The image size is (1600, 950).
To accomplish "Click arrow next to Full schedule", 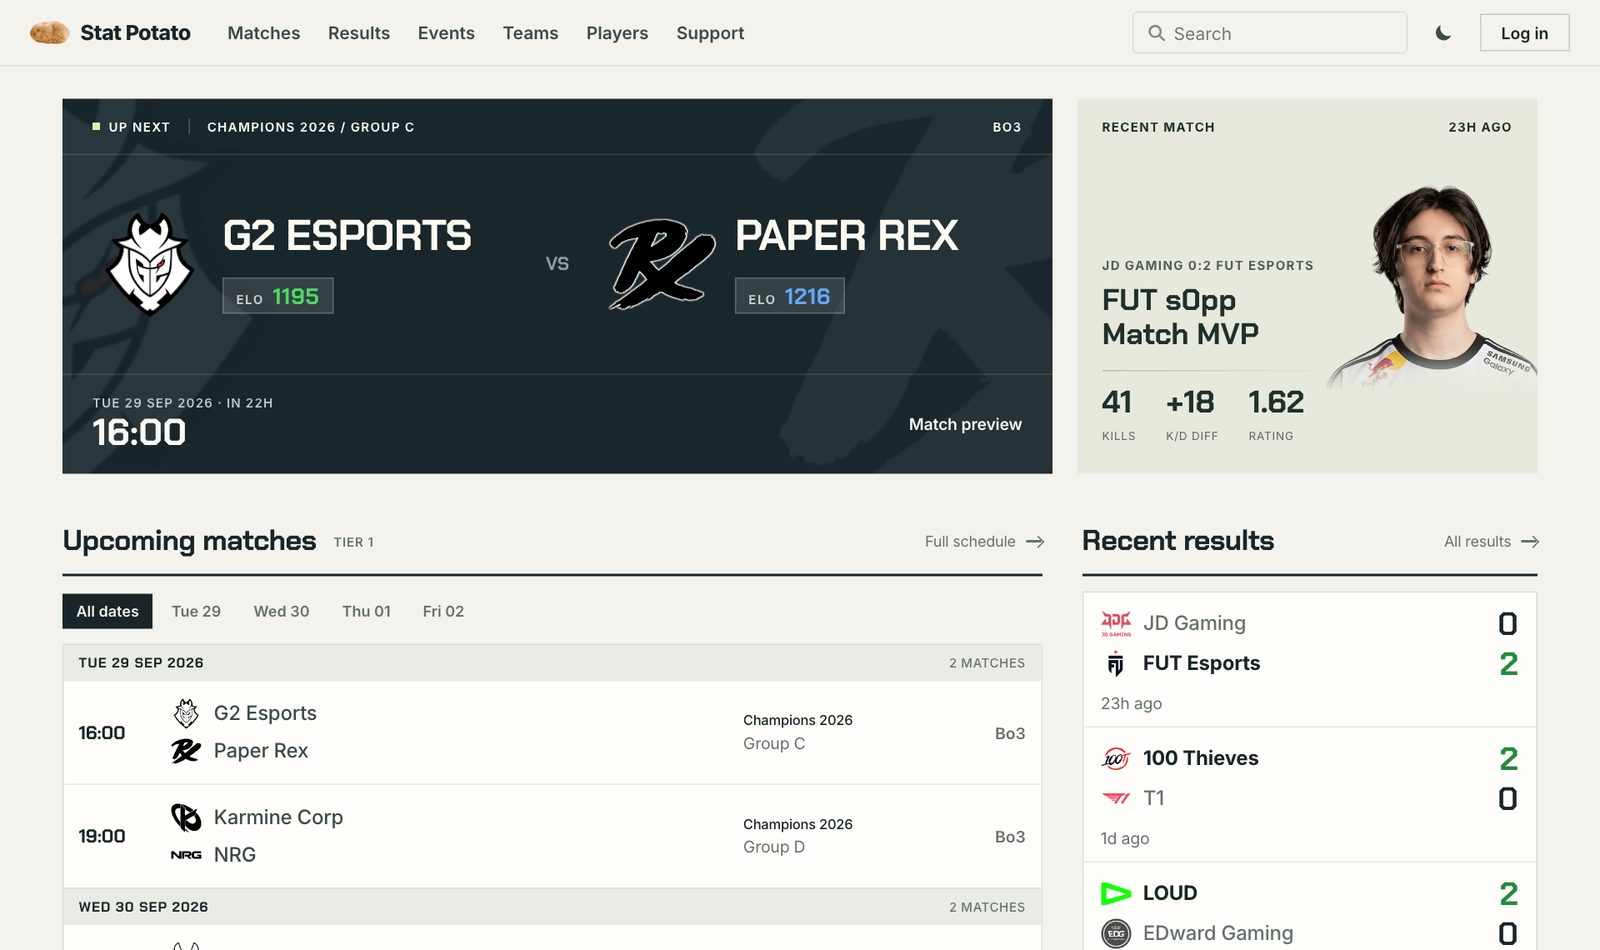I will [x=1035, y=541].
